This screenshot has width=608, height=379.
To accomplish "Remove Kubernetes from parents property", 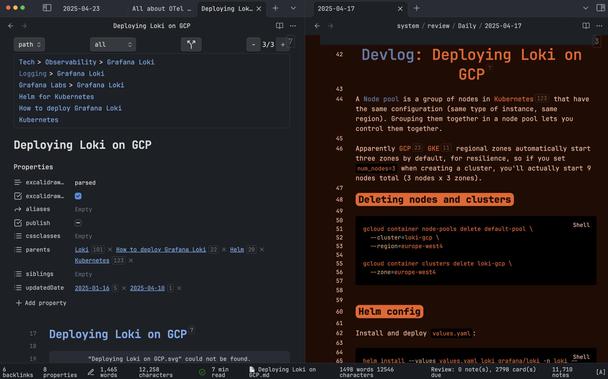I will (x=131, y=260).
